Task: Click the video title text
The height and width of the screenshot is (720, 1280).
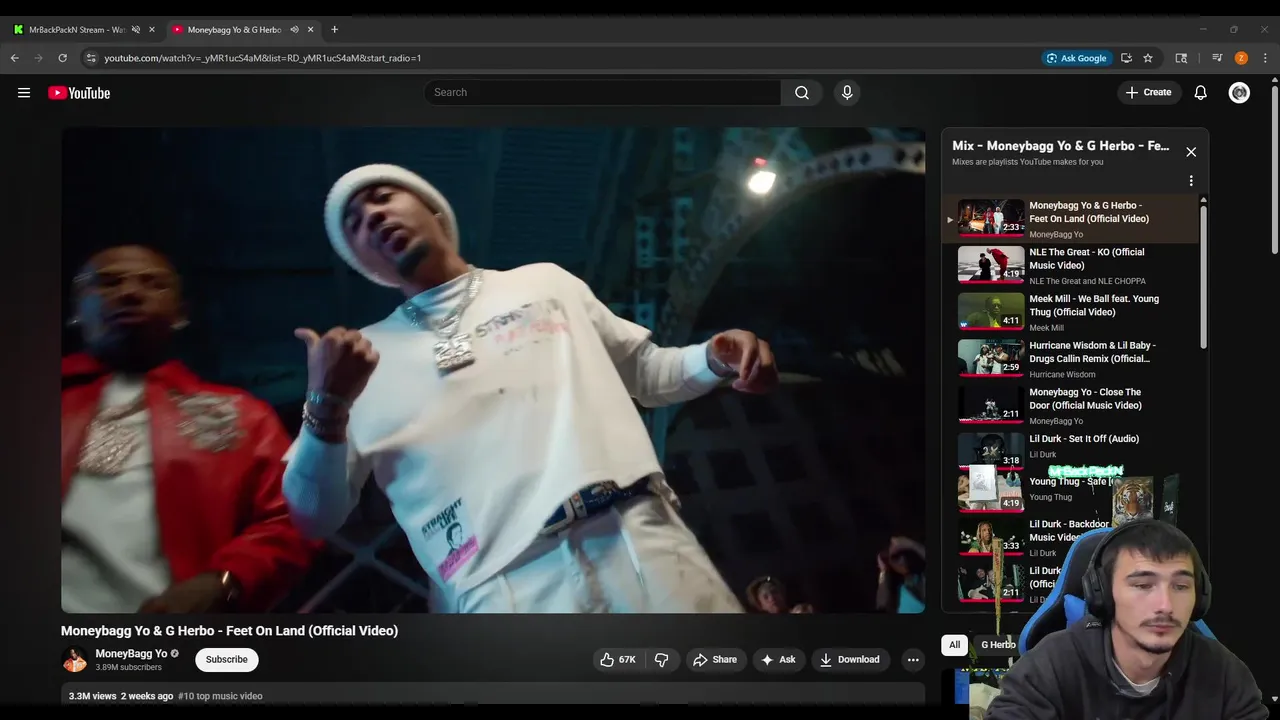Action: (229, 631)
